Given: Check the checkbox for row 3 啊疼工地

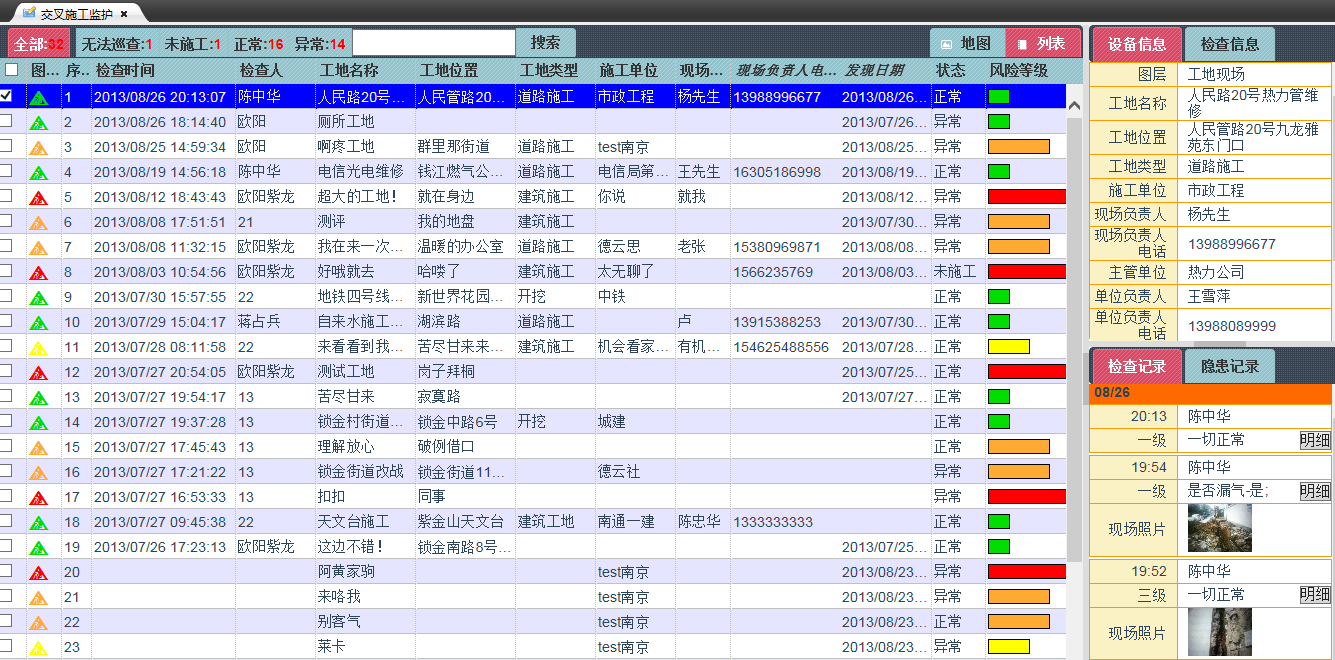Looking at the screenshot, I should tap(6, 146).
